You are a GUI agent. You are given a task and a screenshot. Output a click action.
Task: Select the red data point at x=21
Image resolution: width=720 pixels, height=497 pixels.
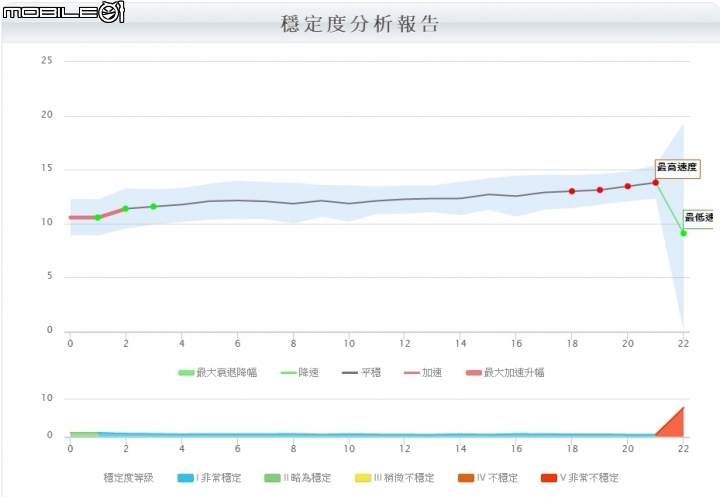656,183
